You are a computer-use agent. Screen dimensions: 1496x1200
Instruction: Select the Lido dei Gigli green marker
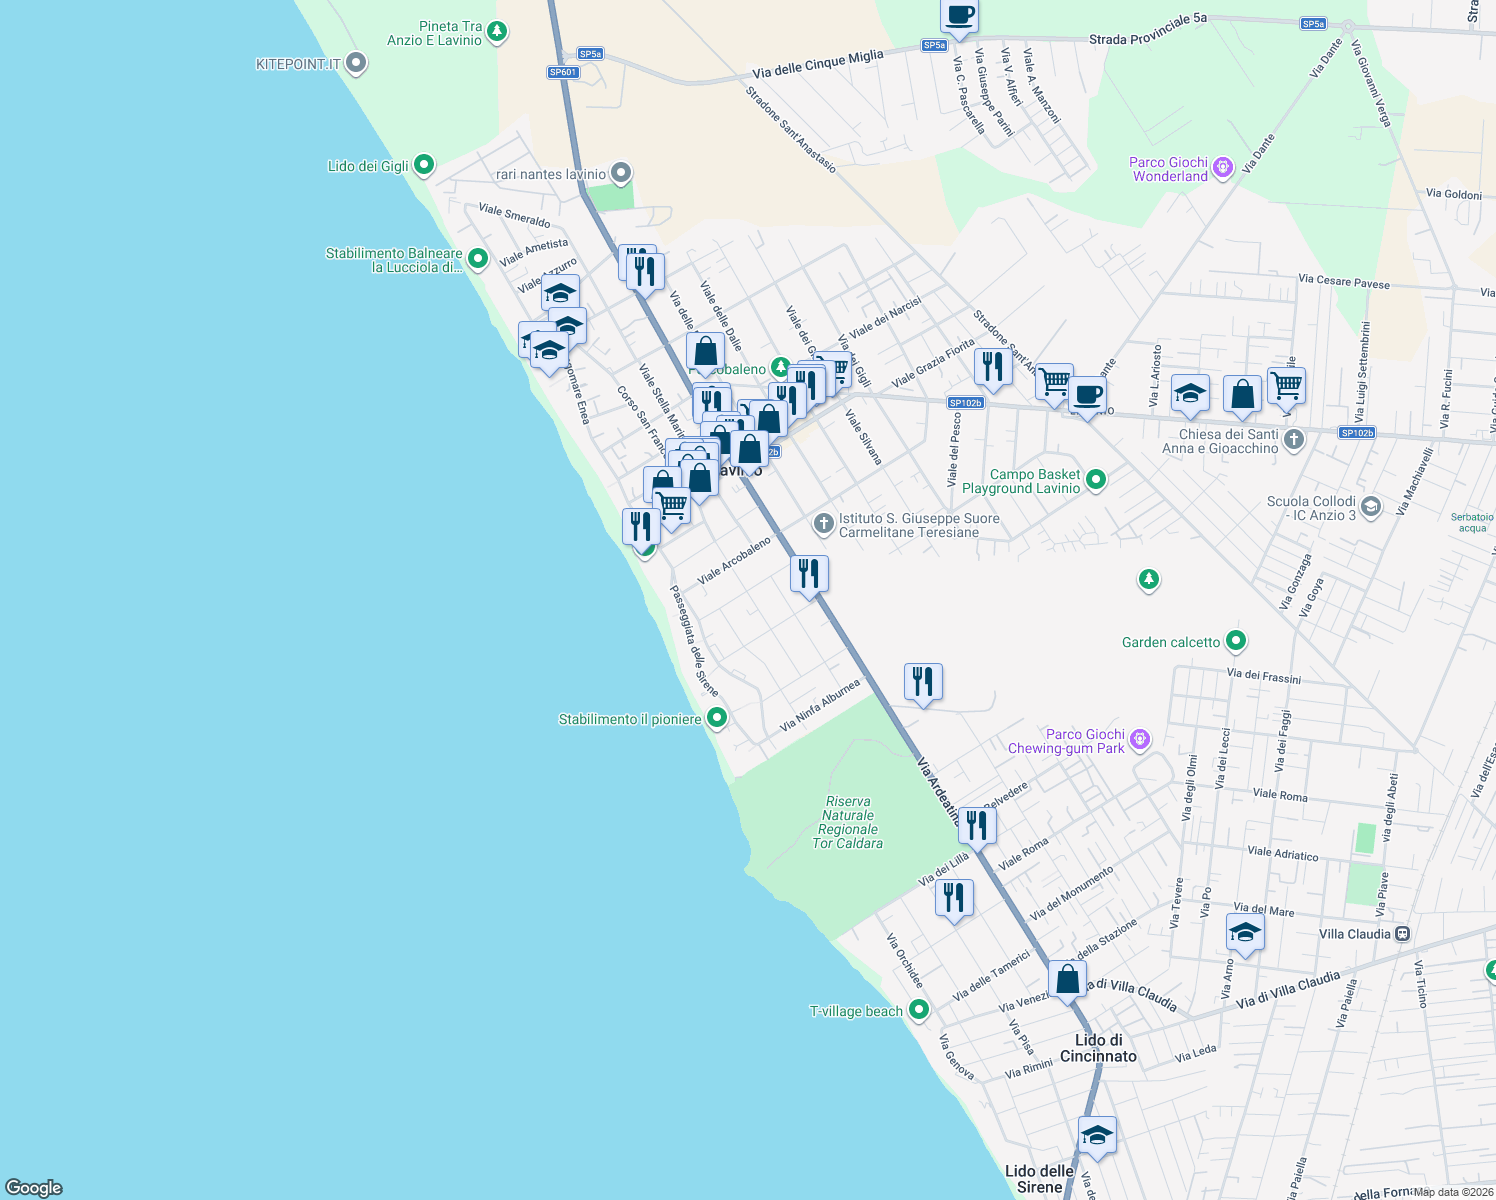point(424,164)
